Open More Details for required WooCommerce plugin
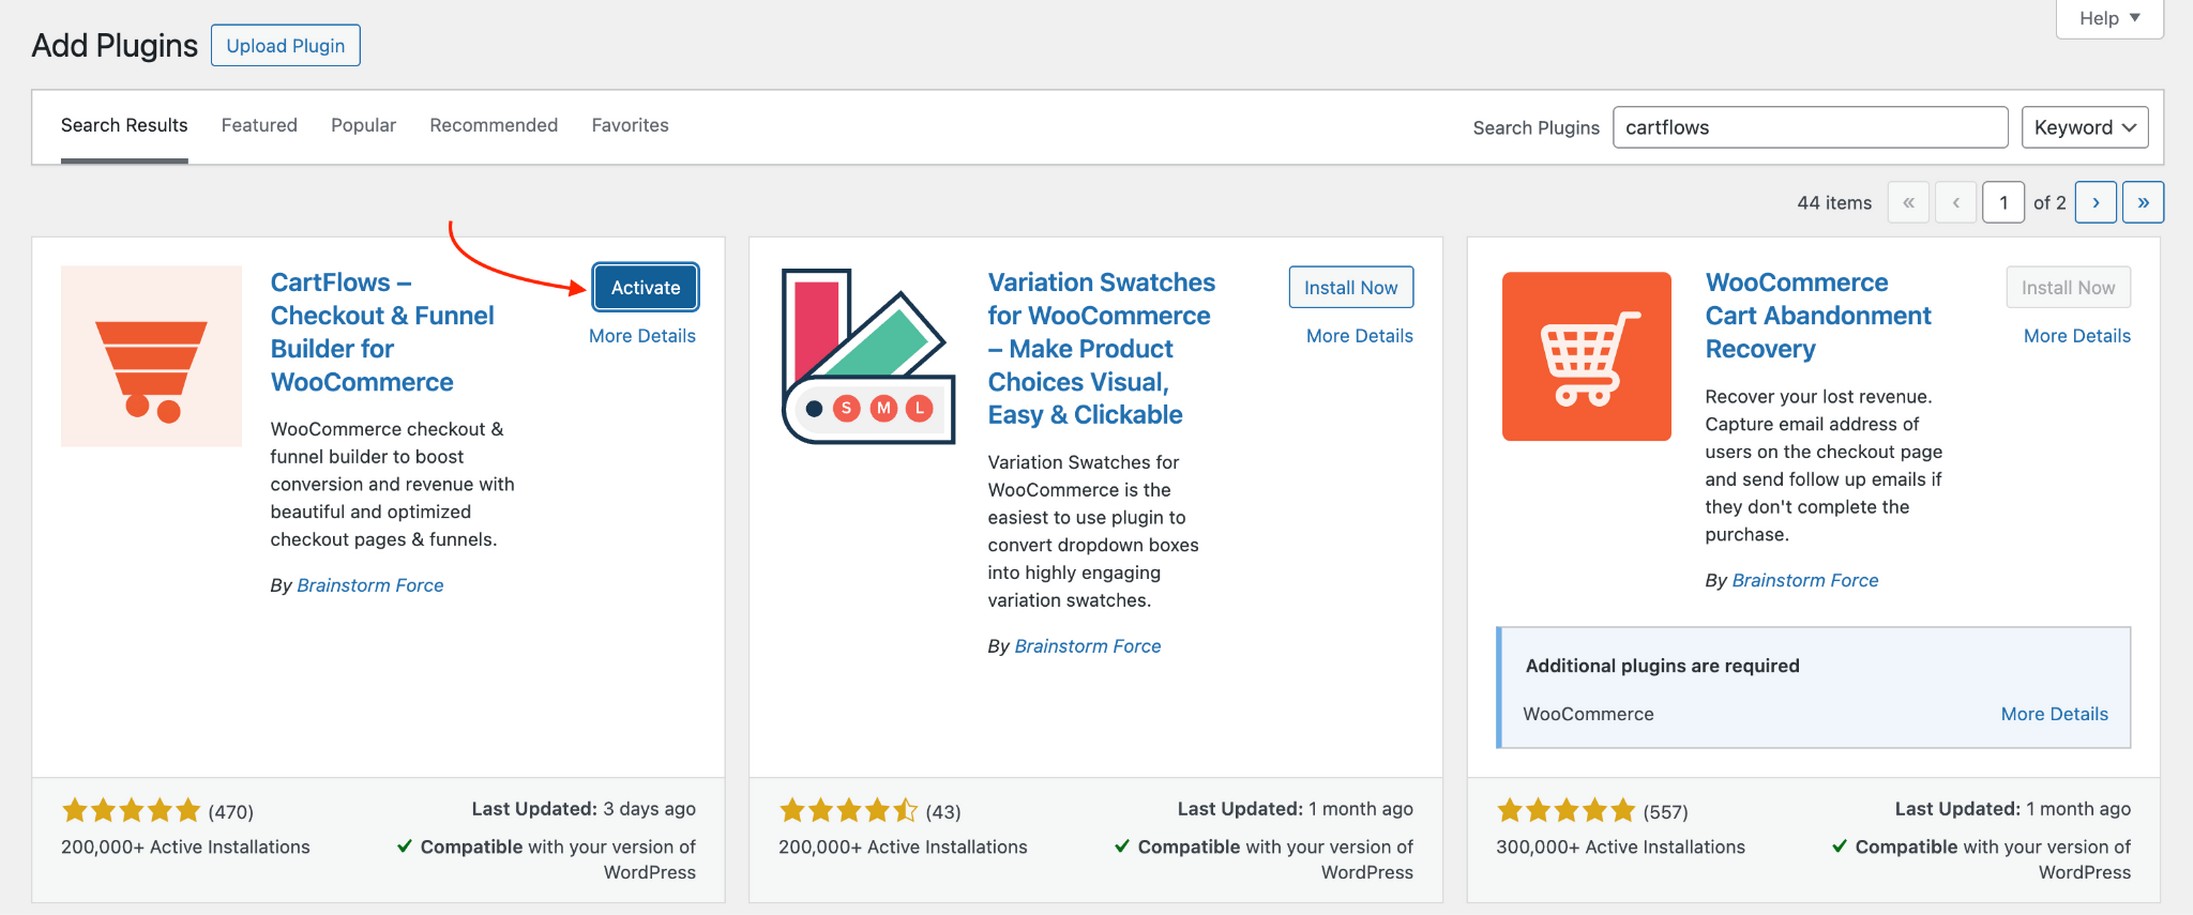This screenshot has height=915, width=2193. click(2054, 714)
